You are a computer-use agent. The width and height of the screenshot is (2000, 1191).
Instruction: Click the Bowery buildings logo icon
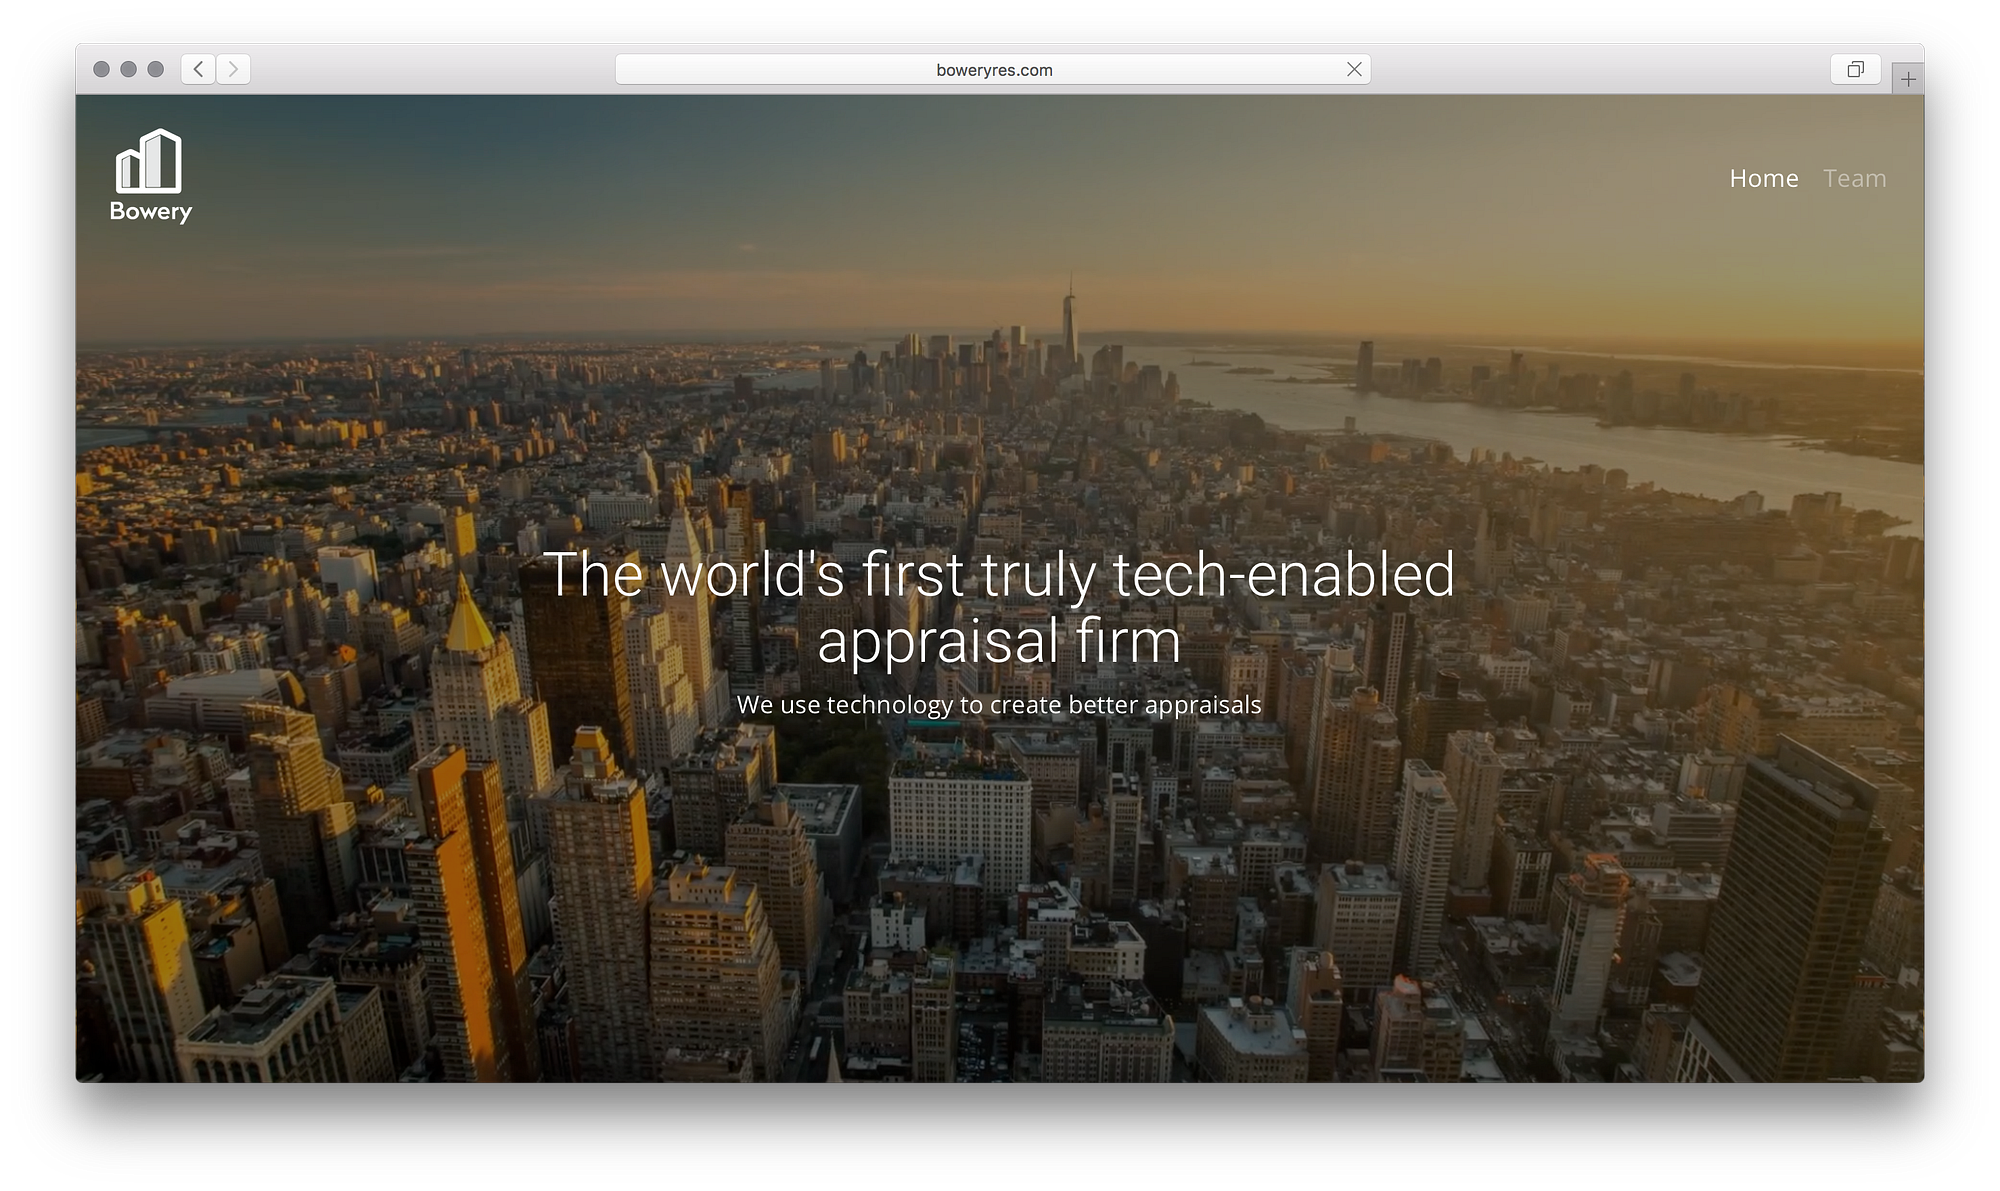pos(149,161)
